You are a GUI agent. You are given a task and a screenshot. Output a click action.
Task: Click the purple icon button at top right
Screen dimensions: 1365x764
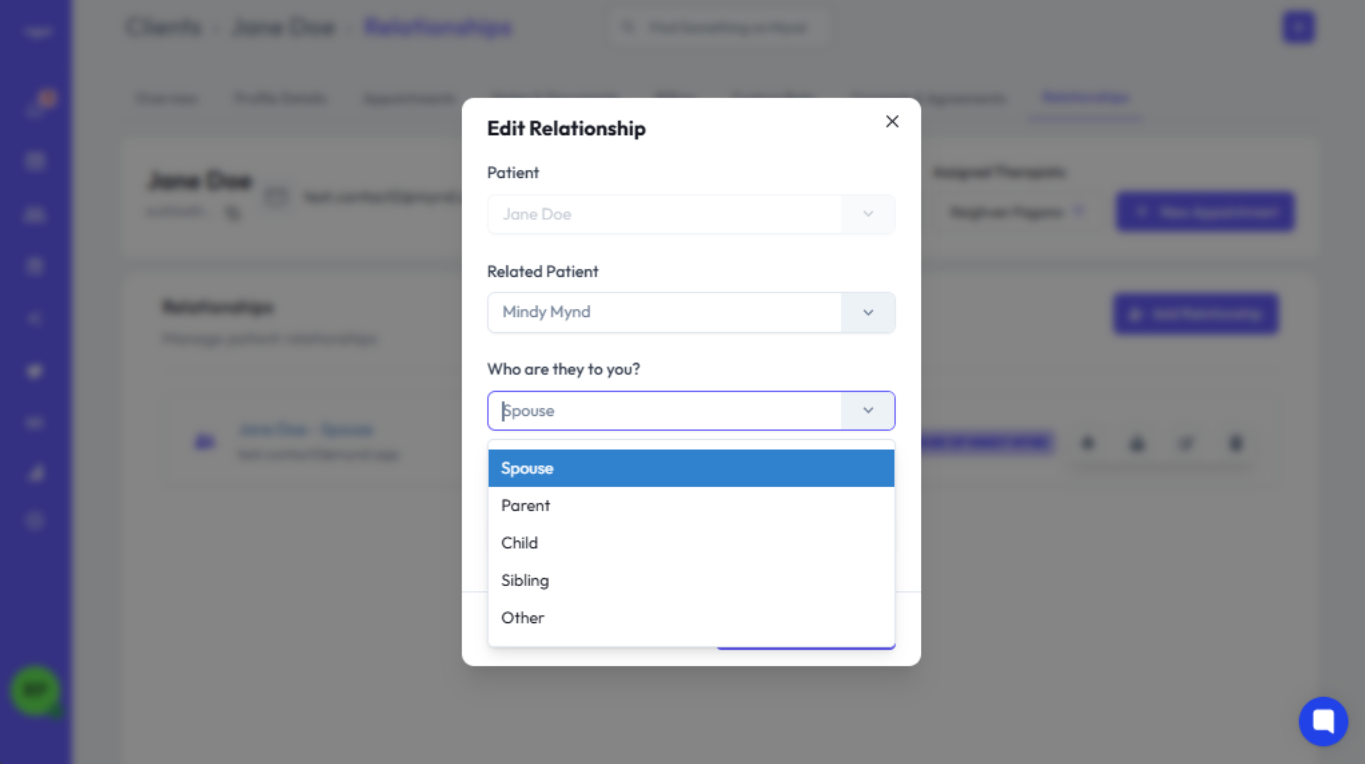pyautogui.click(x=1298, y=27)
